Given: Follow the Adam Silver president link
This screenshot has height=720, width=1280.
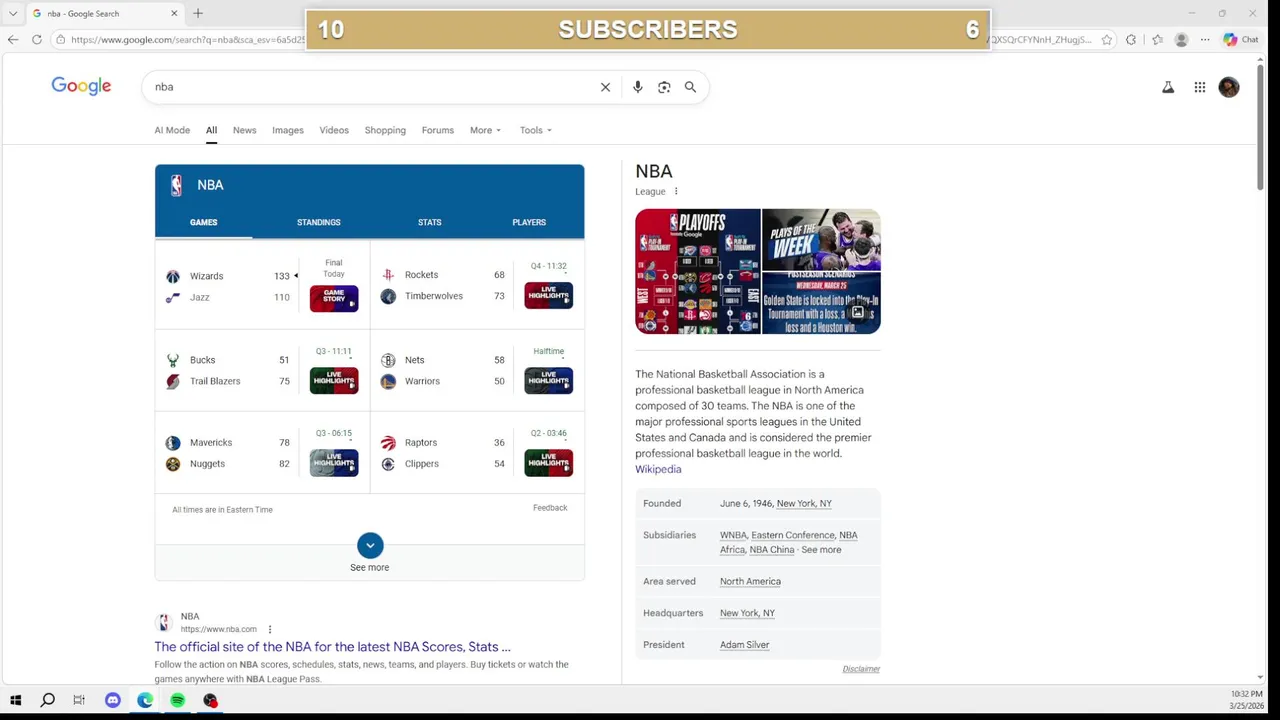Looking at the screenshot, I should coord(745,645).
